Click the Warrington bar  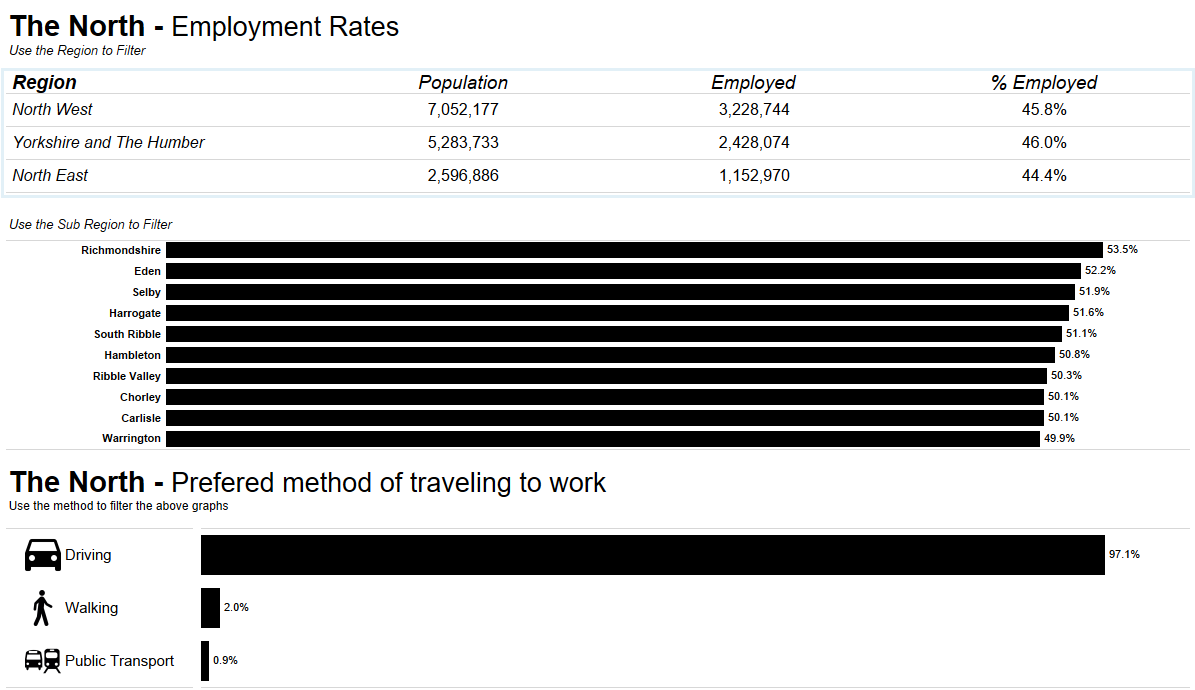point(603,439)
